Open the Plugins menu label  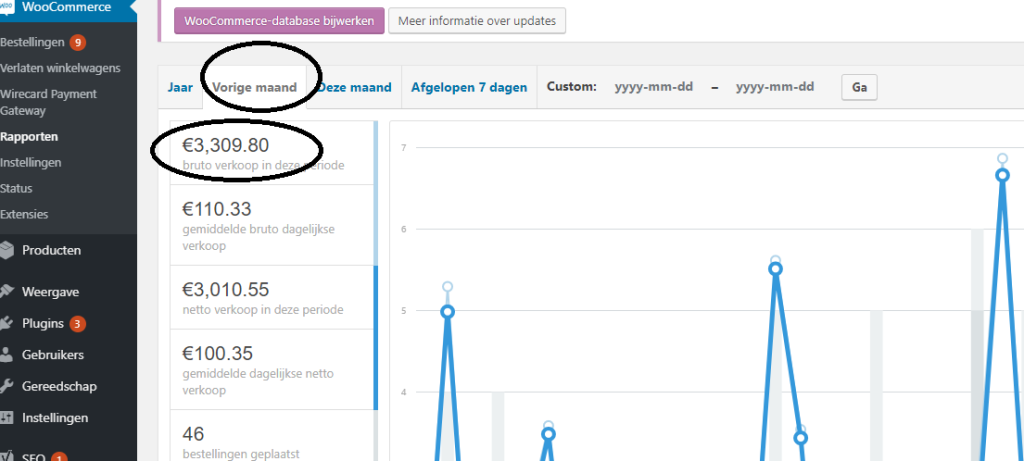click(x=42, y=323)
